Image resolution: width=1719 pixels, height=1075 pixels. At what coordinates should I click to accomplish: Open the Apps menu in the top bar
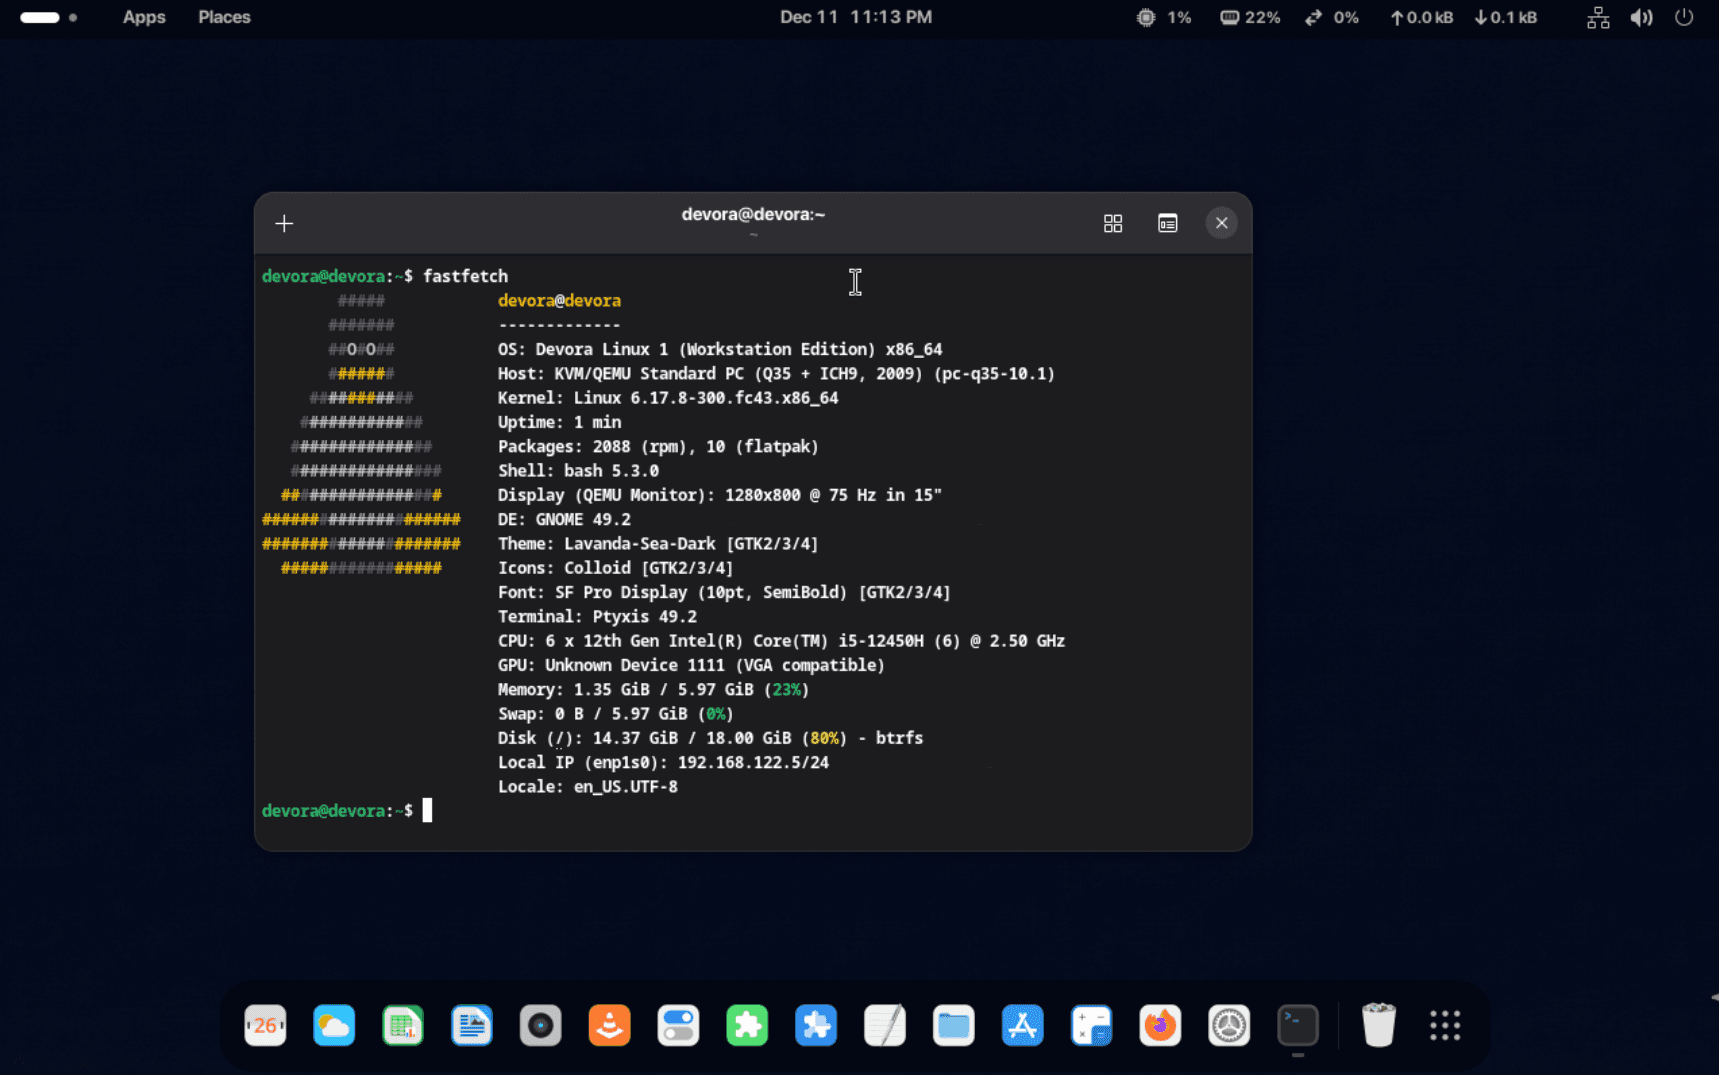(x=144, y=17)
